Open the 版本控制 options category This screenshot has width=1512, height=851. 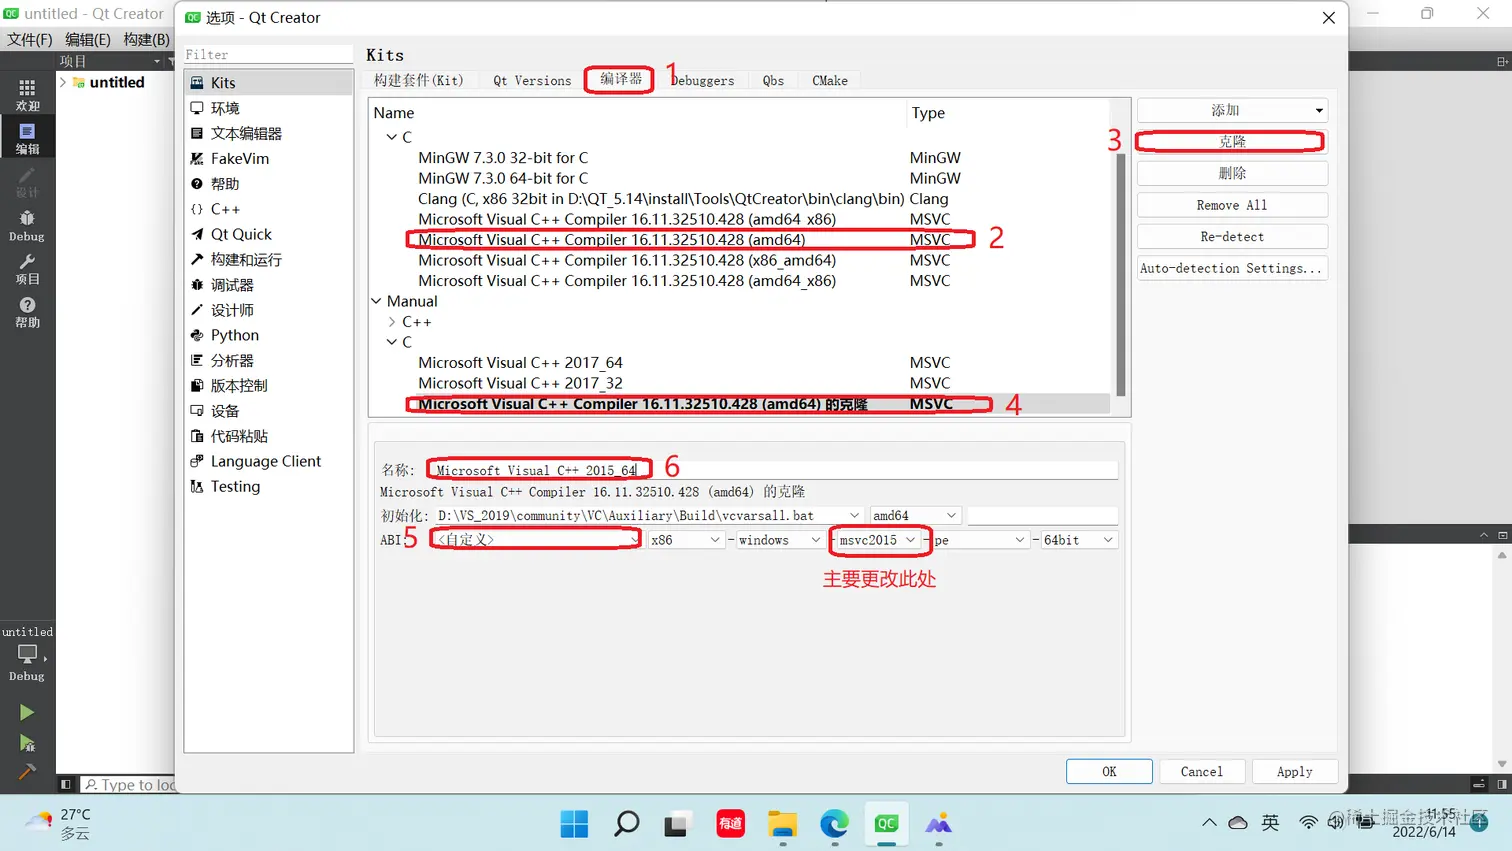[269, 385]
